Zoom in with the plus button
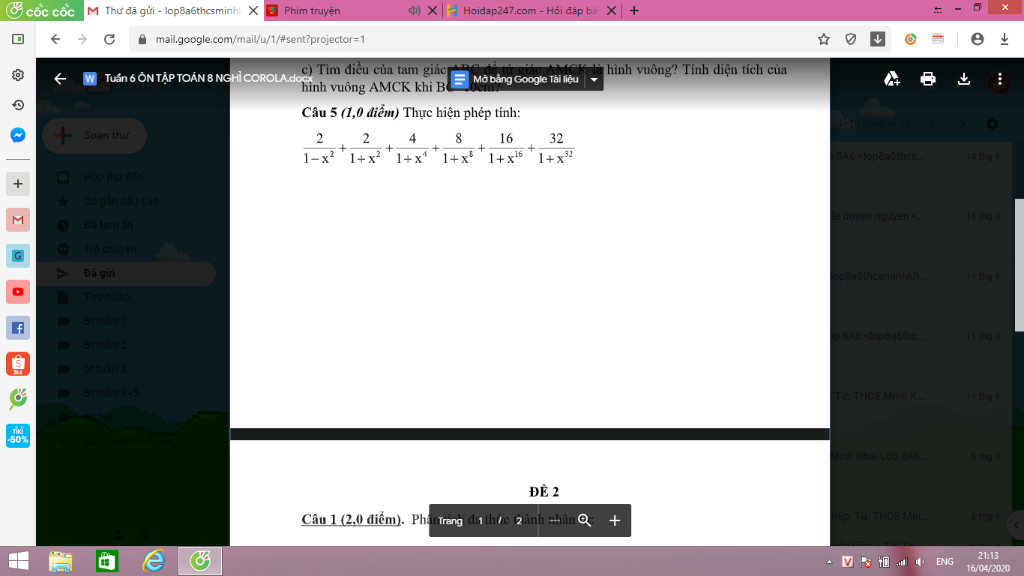The width and height of the screenshot is (1024, 576). click(x=615, y=520)
